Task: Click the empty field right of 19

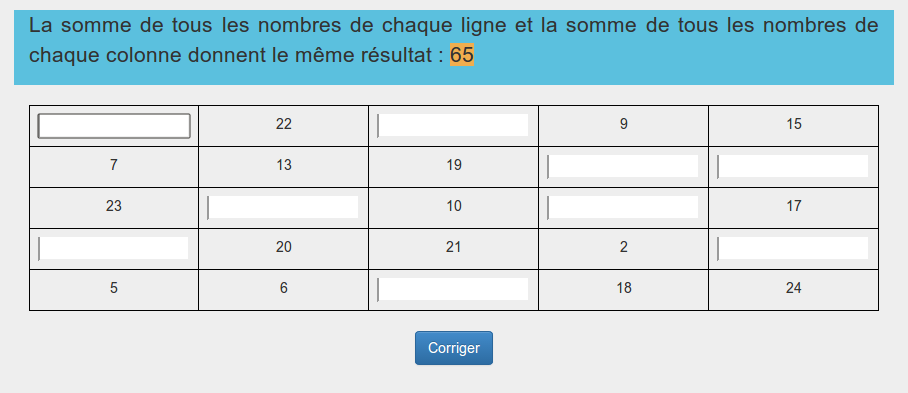Action: [x=623, y=167]
